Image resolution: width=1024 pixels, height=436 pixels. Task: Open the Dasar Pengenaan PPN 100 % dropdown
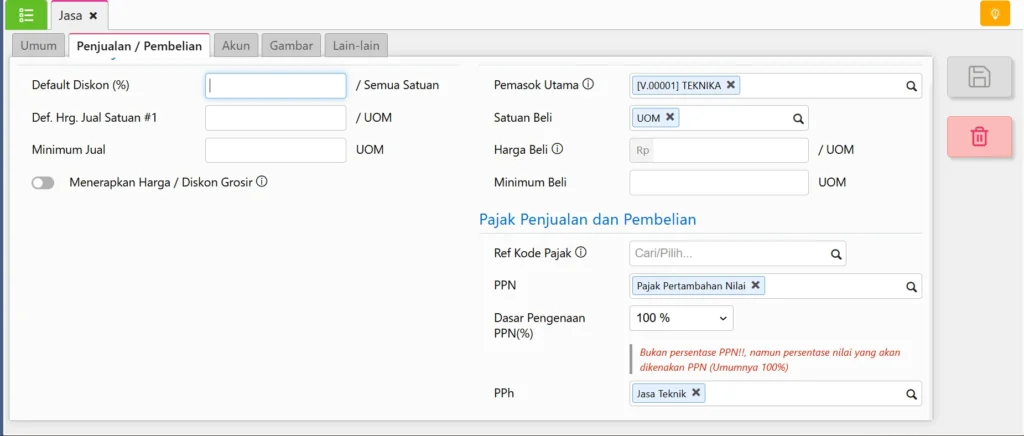681,318
